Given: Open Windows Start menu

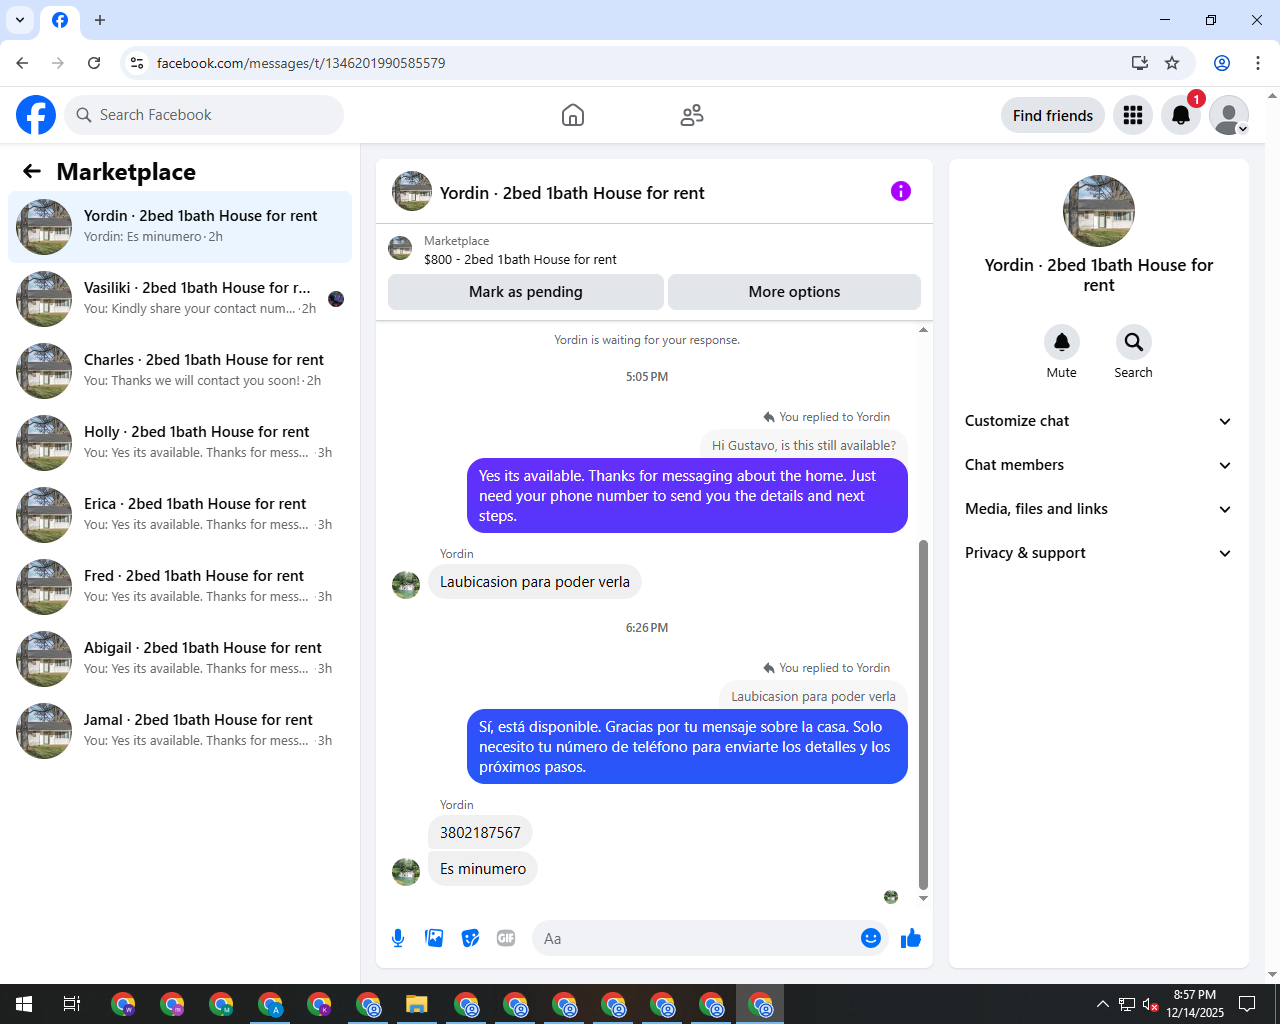Looking at the screenshot, I should point(24,1004).
